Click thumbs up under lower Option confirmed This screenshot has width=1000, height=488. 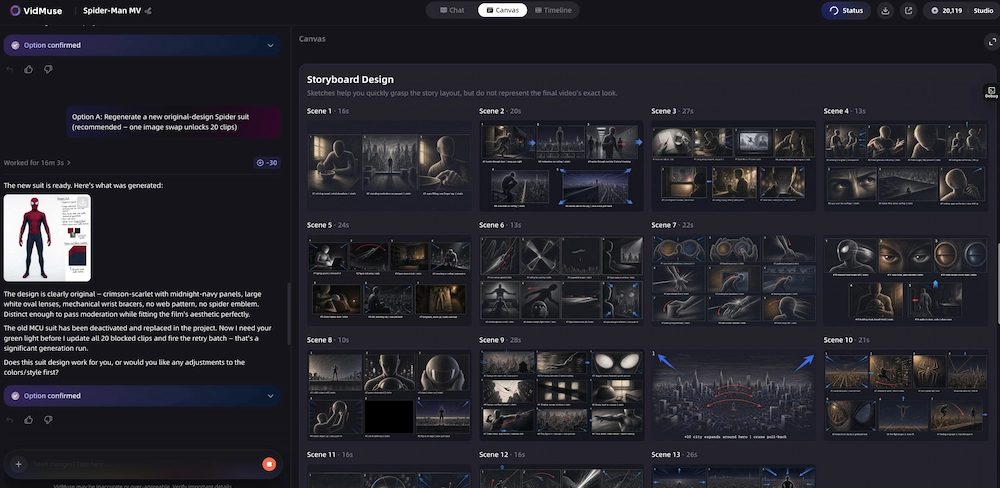(29, 420)
